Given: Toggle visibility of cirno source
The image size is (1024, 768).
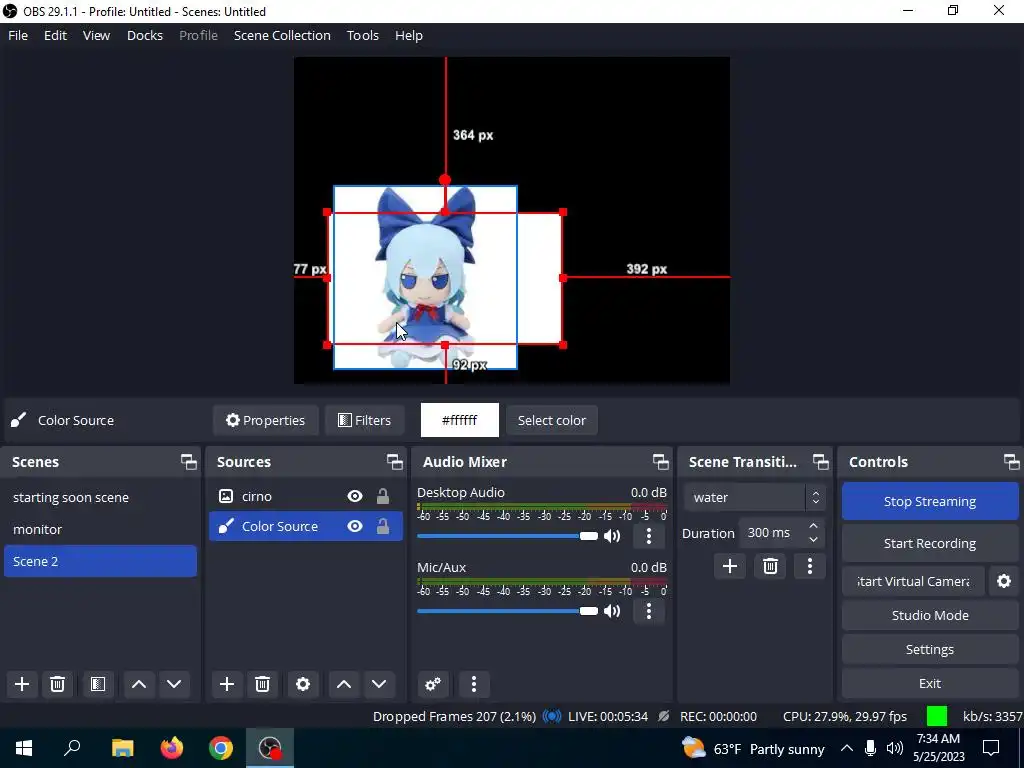Looking at the screenshot, I should tap(355, 496).
